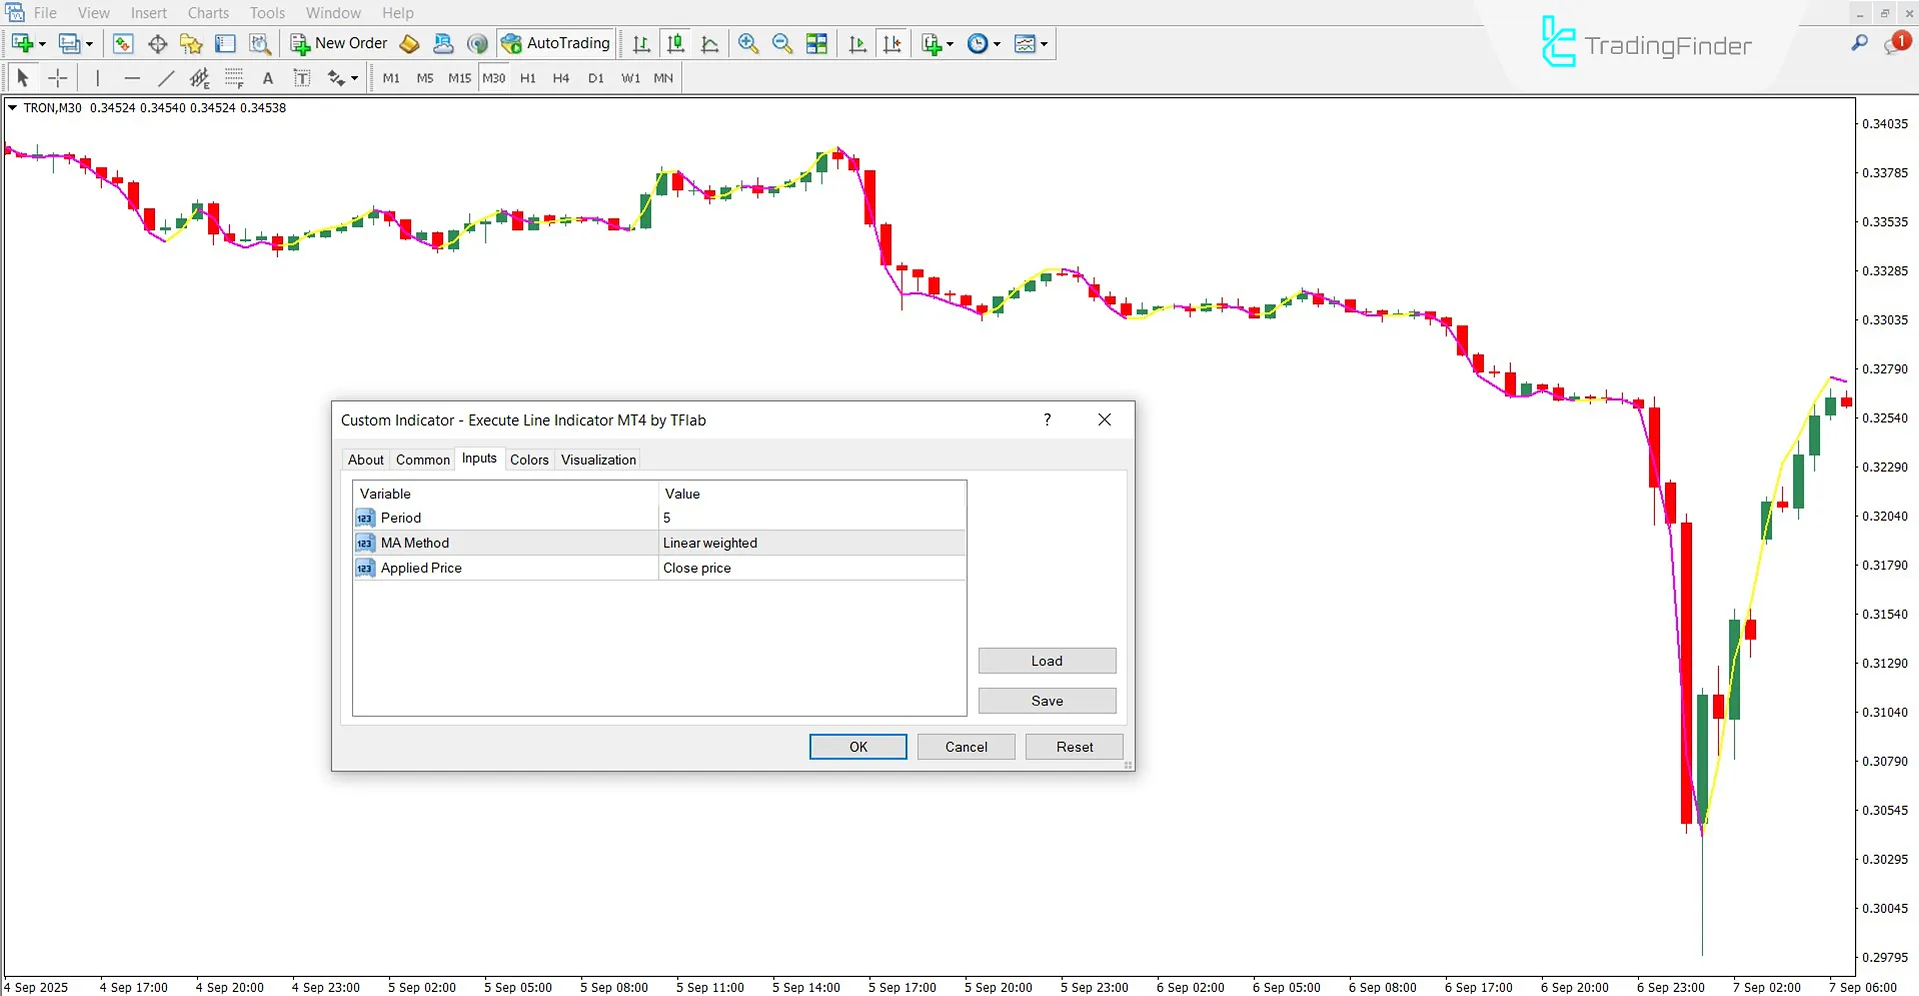Activate the Draw Trendline tool

click(166, 77)
